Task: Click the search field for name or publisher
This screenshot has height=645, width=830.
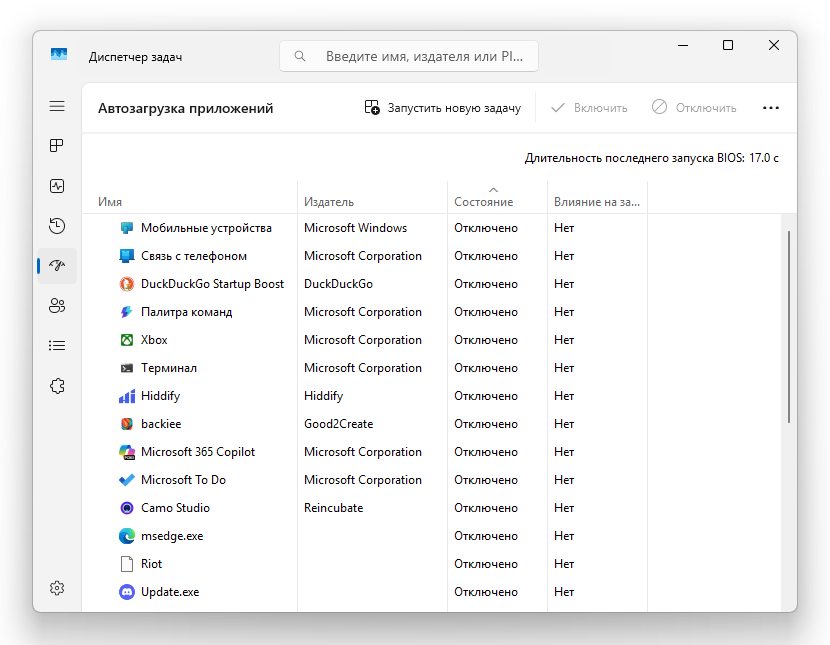Action: (x=409, y=56)
